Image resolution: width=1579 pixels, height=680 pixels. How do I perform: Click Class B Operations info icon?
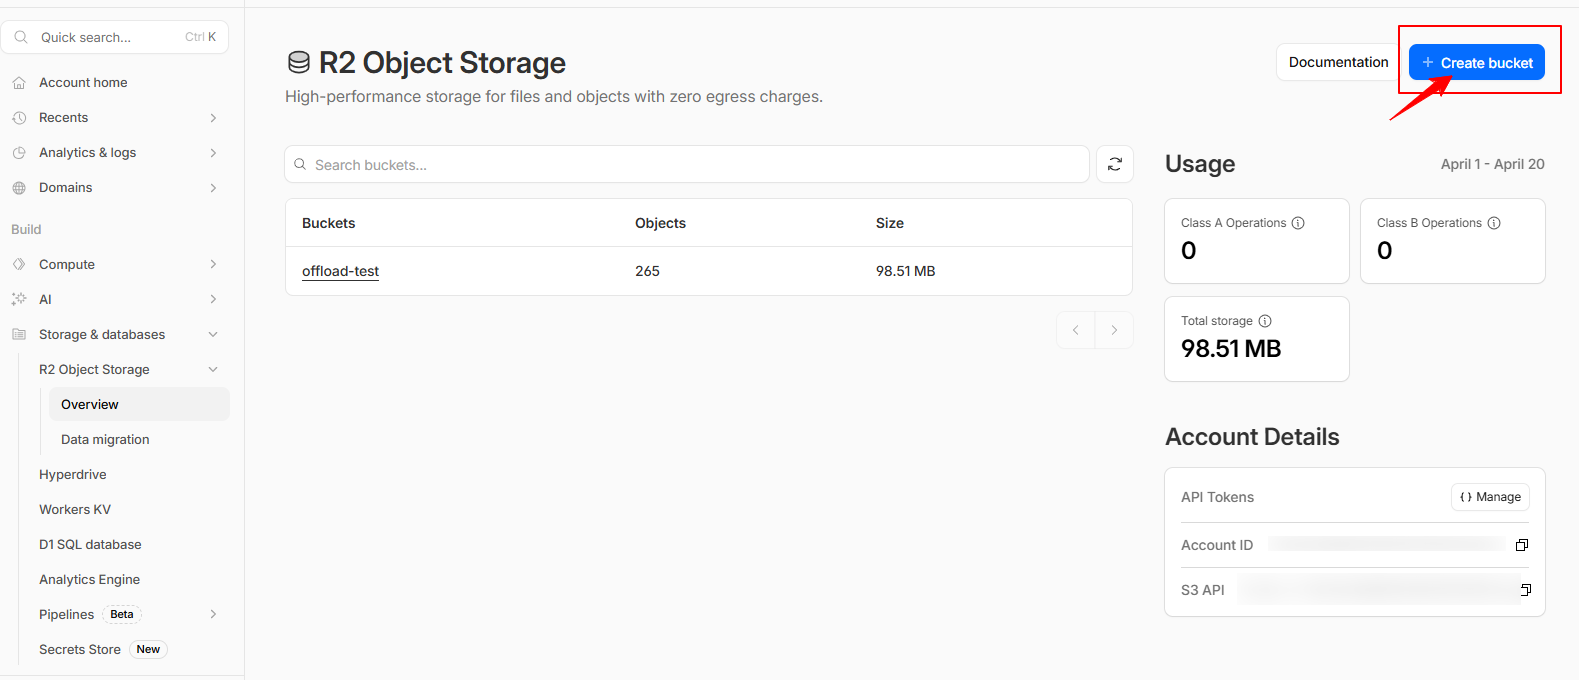tap(1494, 223)
